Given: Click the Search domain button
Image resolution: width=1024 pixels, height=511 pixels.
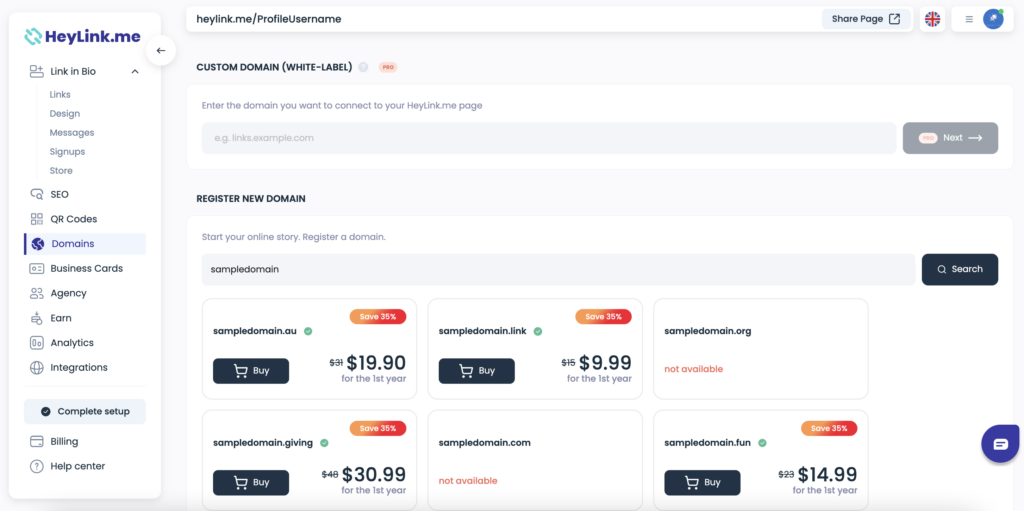Looking at the screenshot, I should click(959, 269).
